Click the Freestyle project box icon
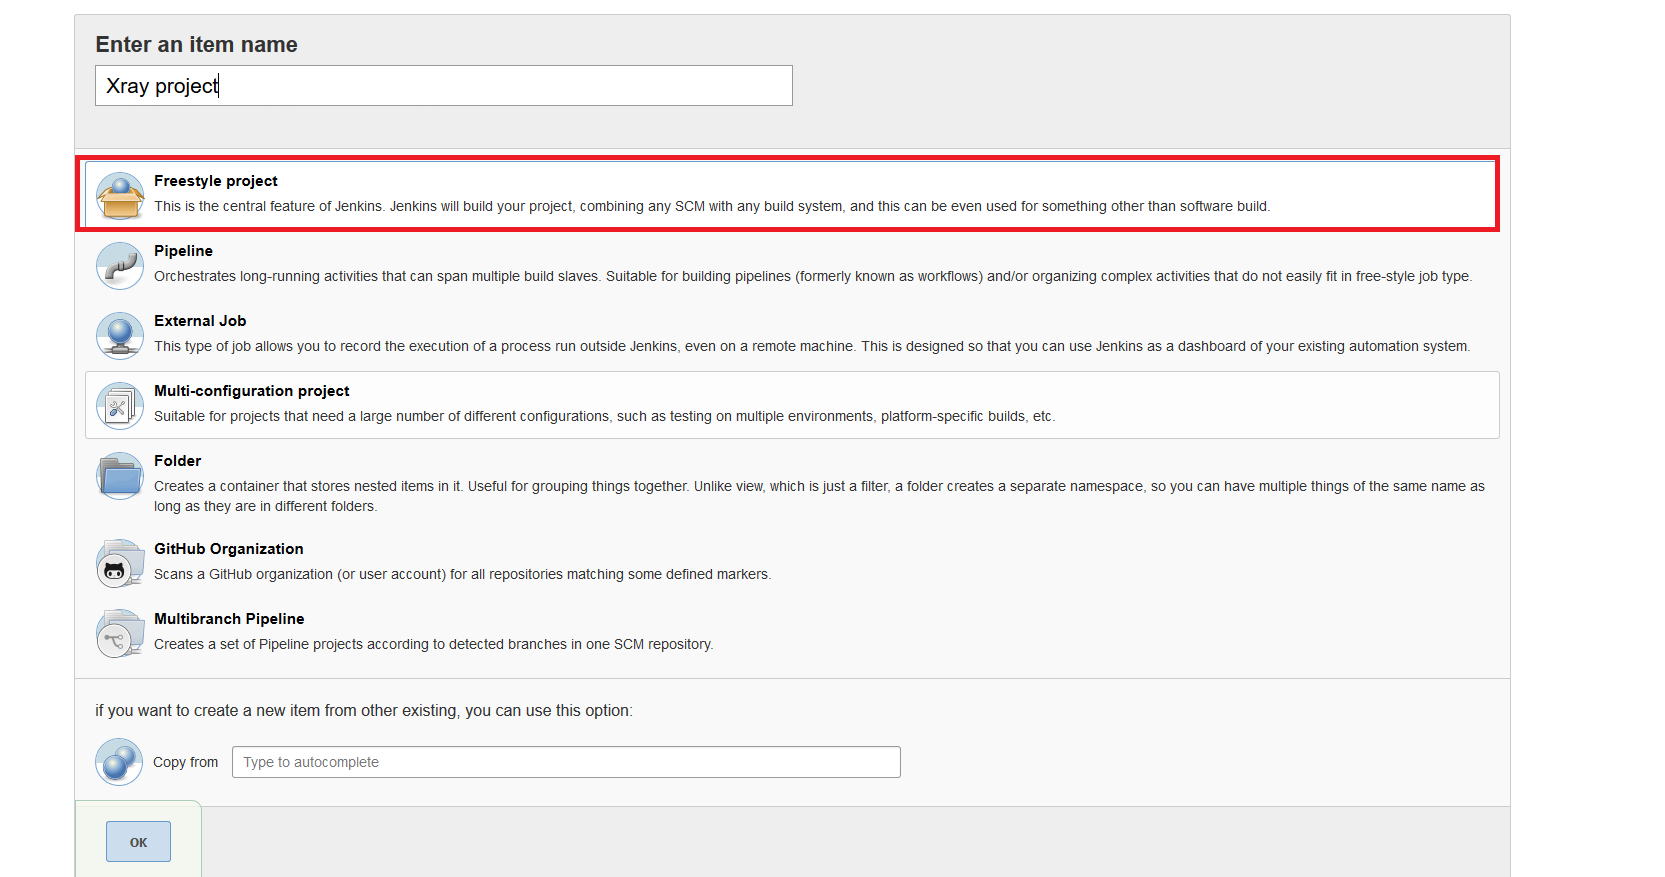Image resolution: width=1665 pixels, height=877 pixels. point(120,195)
